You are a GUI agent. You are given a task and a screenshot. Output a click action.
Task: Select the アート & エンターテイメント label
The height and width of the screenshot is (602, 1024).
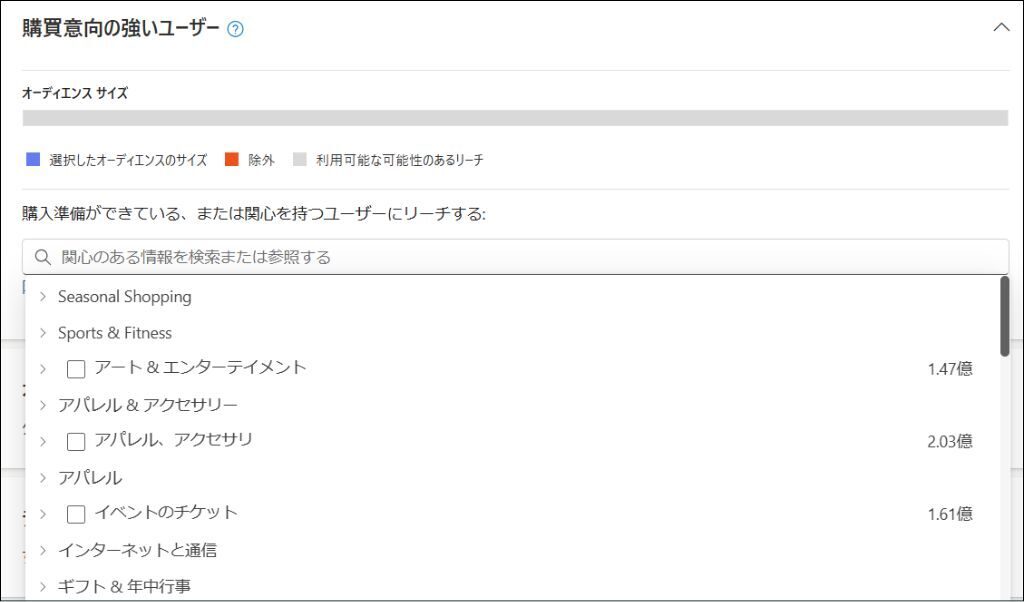pos(200,368)
